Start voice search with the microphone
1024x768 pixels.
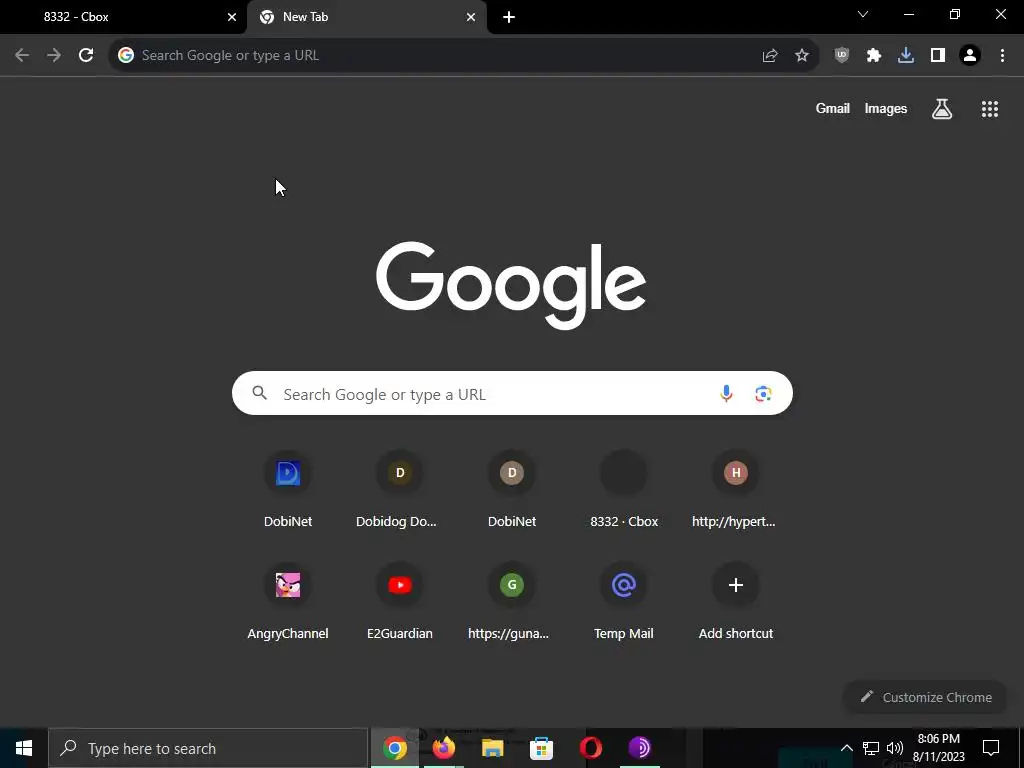[726, 394]
